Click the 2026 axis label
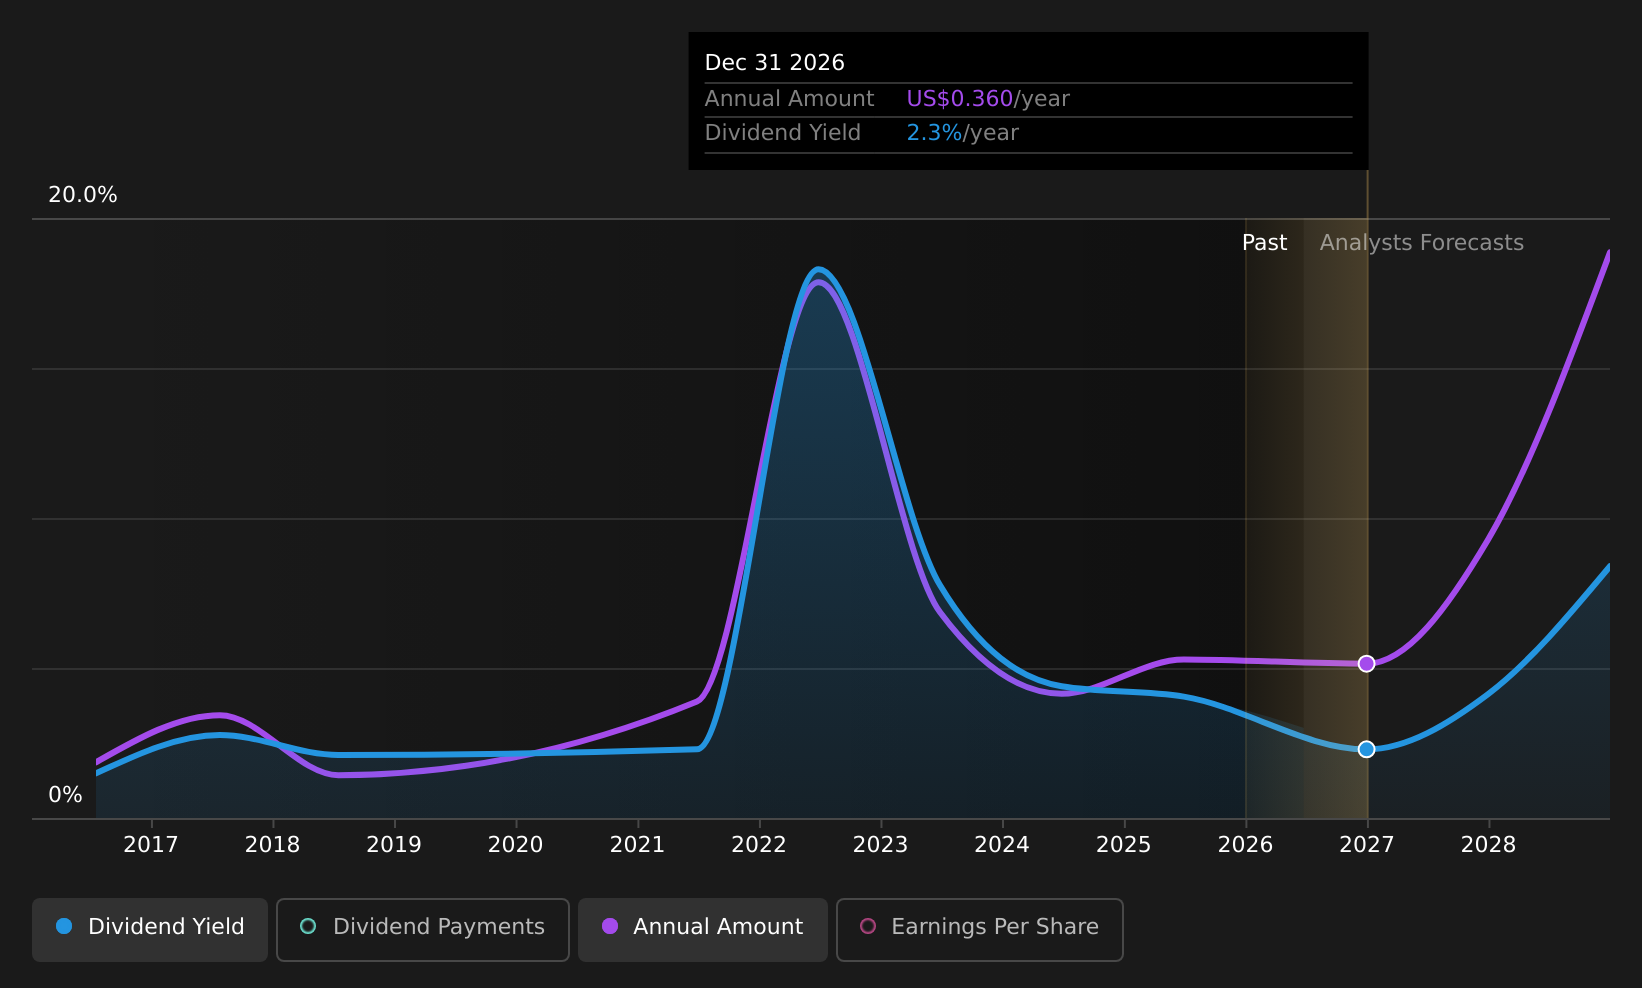Screen dimensions: 1642x988 (1245, 845)
